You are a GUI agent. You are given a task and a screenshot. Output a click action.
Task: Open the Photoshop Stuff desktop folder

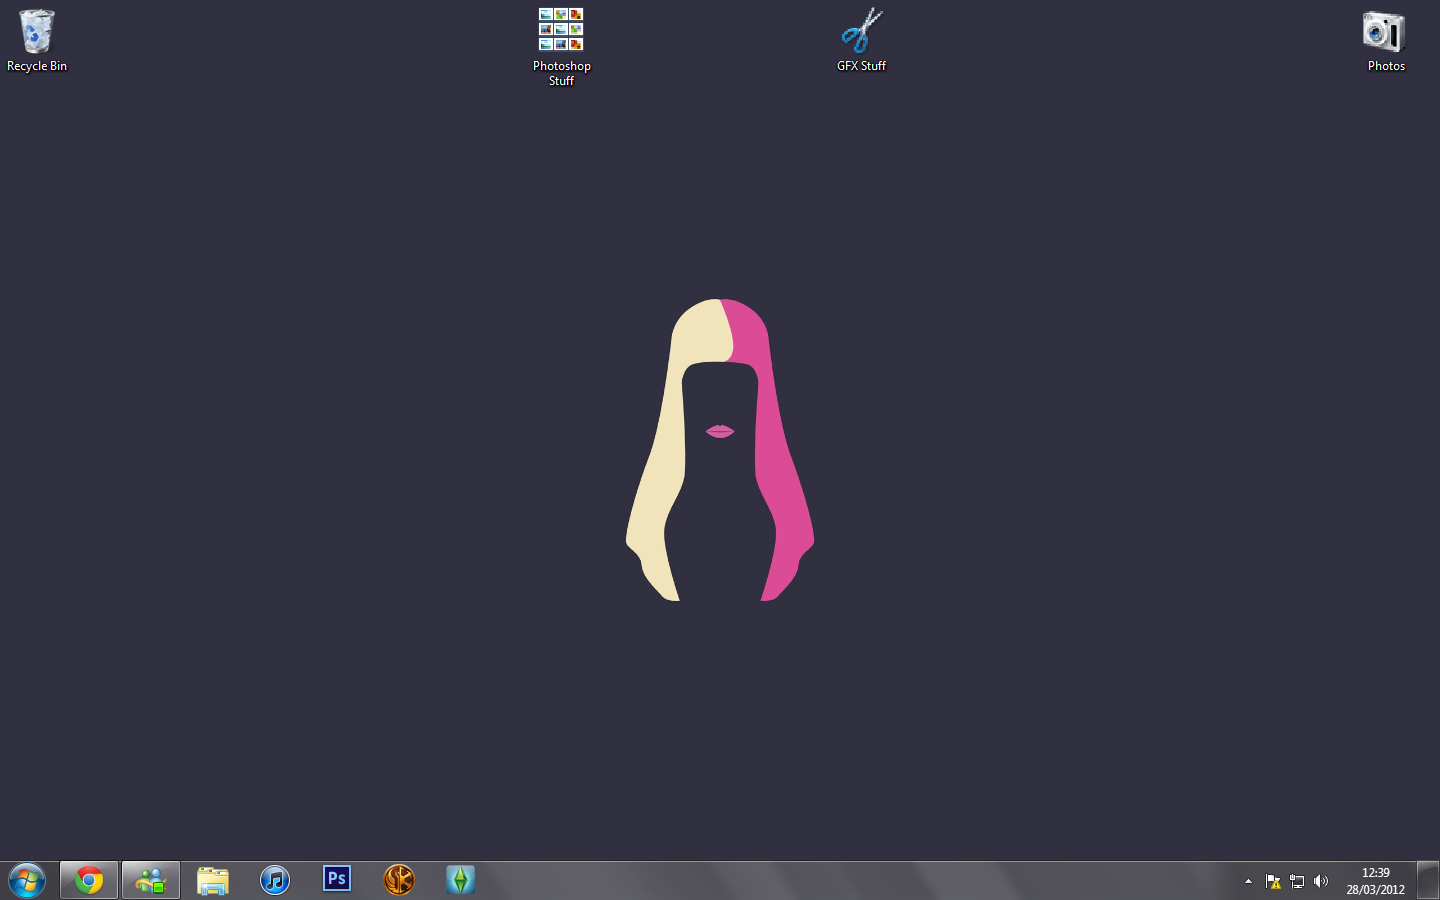(561, 45)
